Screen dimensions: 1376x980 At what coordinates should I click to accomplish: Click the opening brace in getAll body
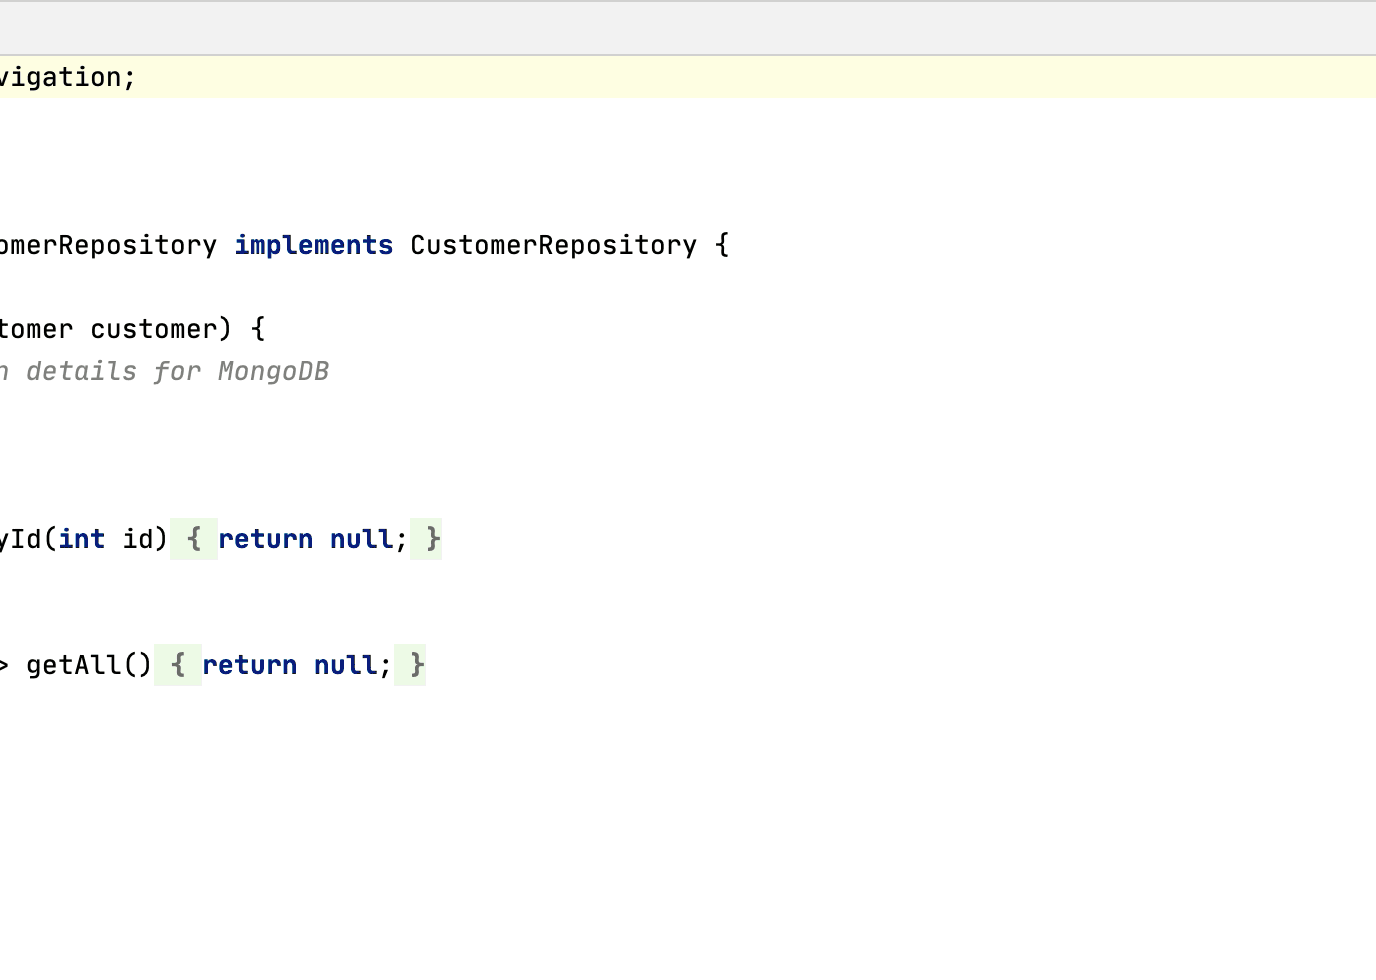click(178, 665)
